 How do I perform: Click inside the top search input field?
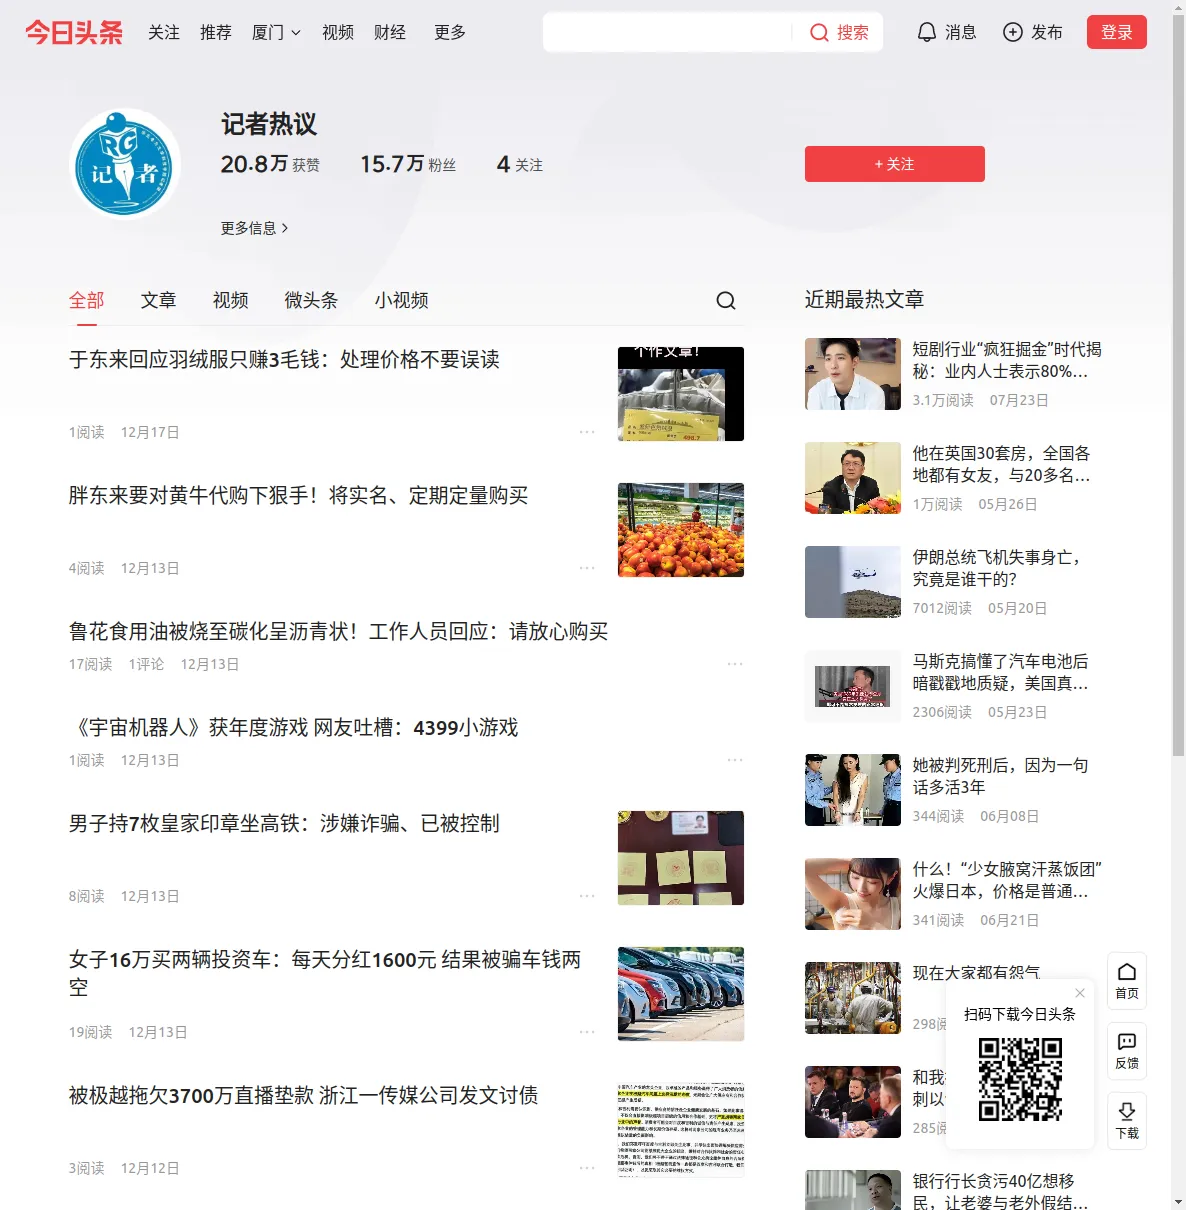pyautogui.click(x=668, y=33)
